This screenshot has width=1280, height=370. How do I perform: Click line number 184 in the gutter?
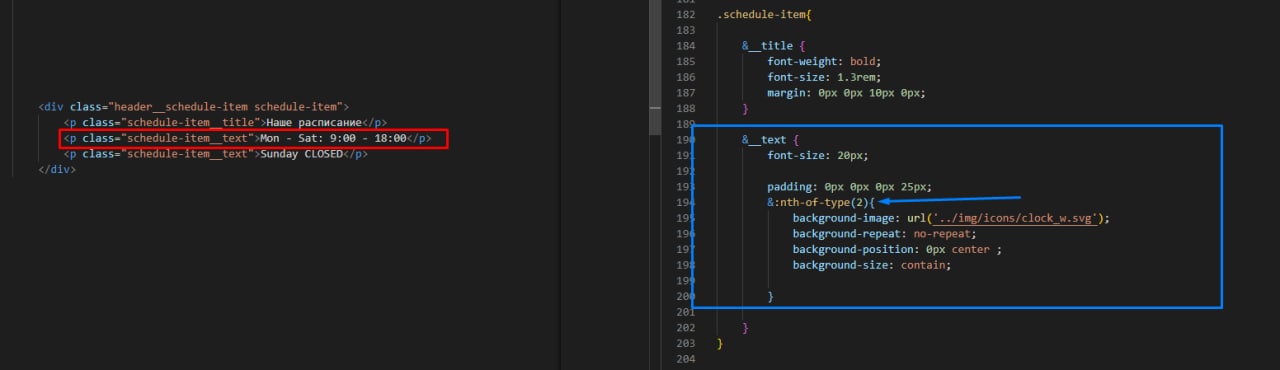pos(685,46)
